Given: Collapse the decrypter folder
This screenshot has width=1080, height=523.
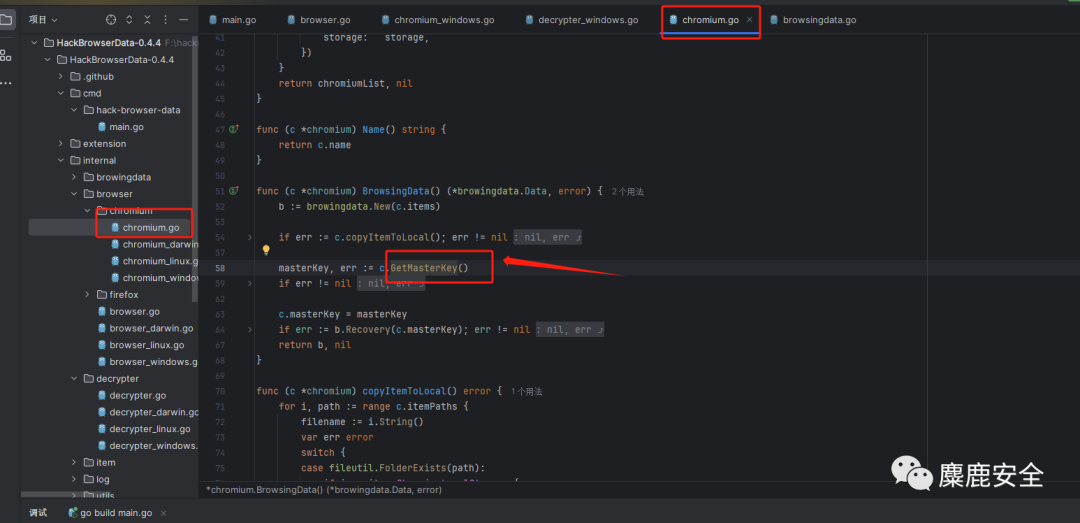Looking at the screenshot, I should tap(74, 379).
